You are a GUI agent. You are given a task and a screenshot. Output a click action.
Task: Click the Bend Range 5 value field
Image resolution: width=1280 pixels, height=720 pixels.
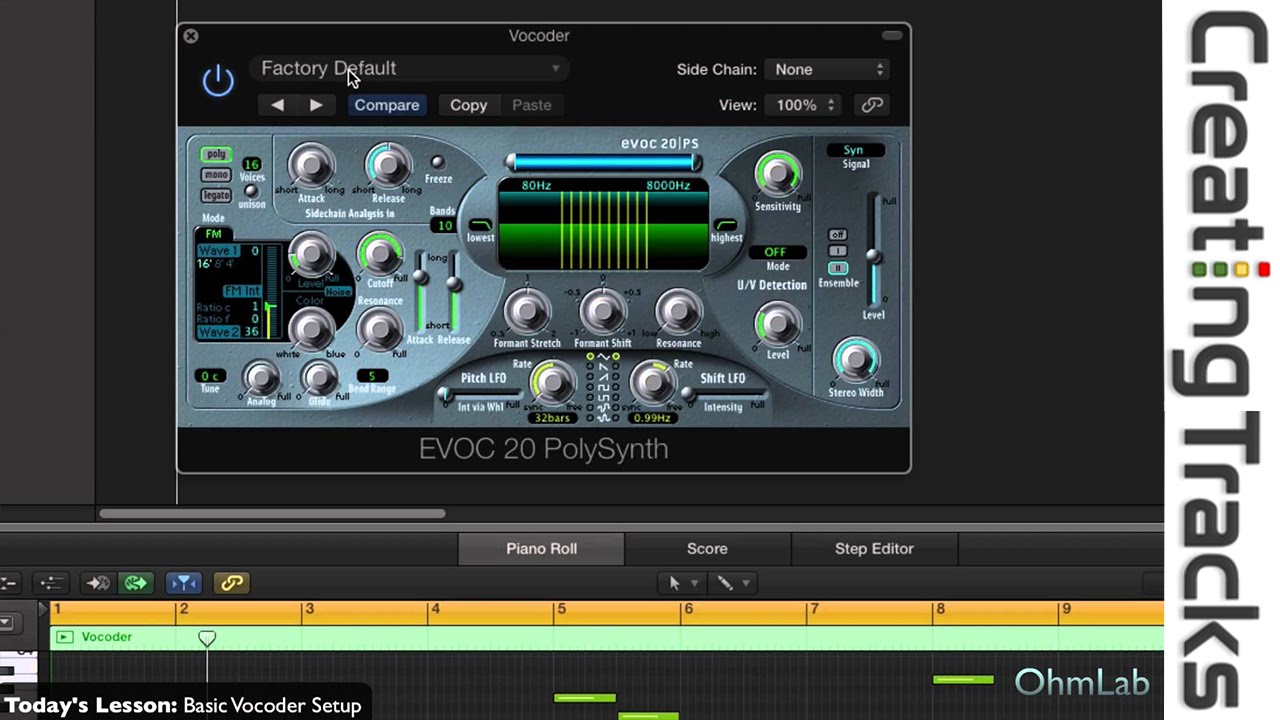click(372, 376)
